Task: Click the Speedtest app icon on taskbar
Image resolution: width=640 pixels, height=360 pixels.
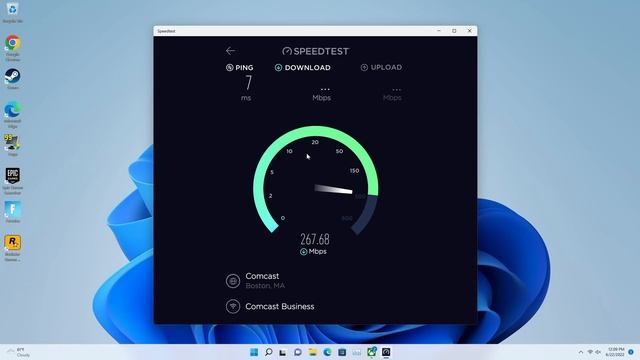Action: 386,352
